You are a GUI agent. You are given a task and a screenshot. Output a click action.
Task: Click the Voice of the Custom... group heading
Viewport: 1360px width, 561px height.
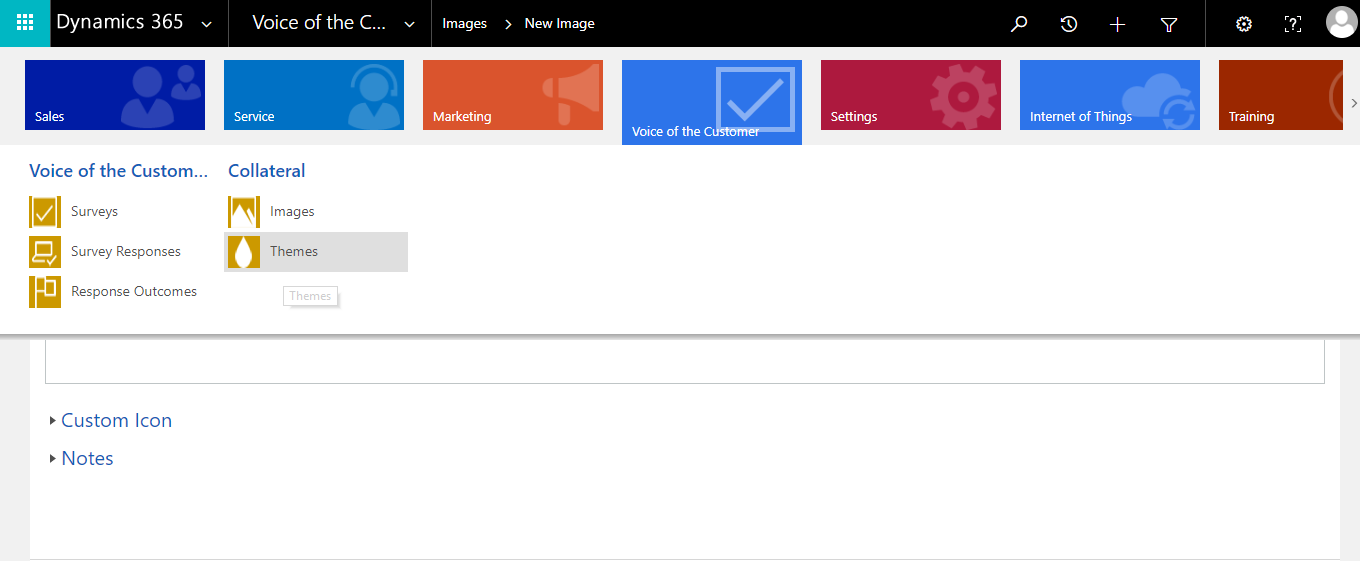pyautogui.click(x=119, y=171)
